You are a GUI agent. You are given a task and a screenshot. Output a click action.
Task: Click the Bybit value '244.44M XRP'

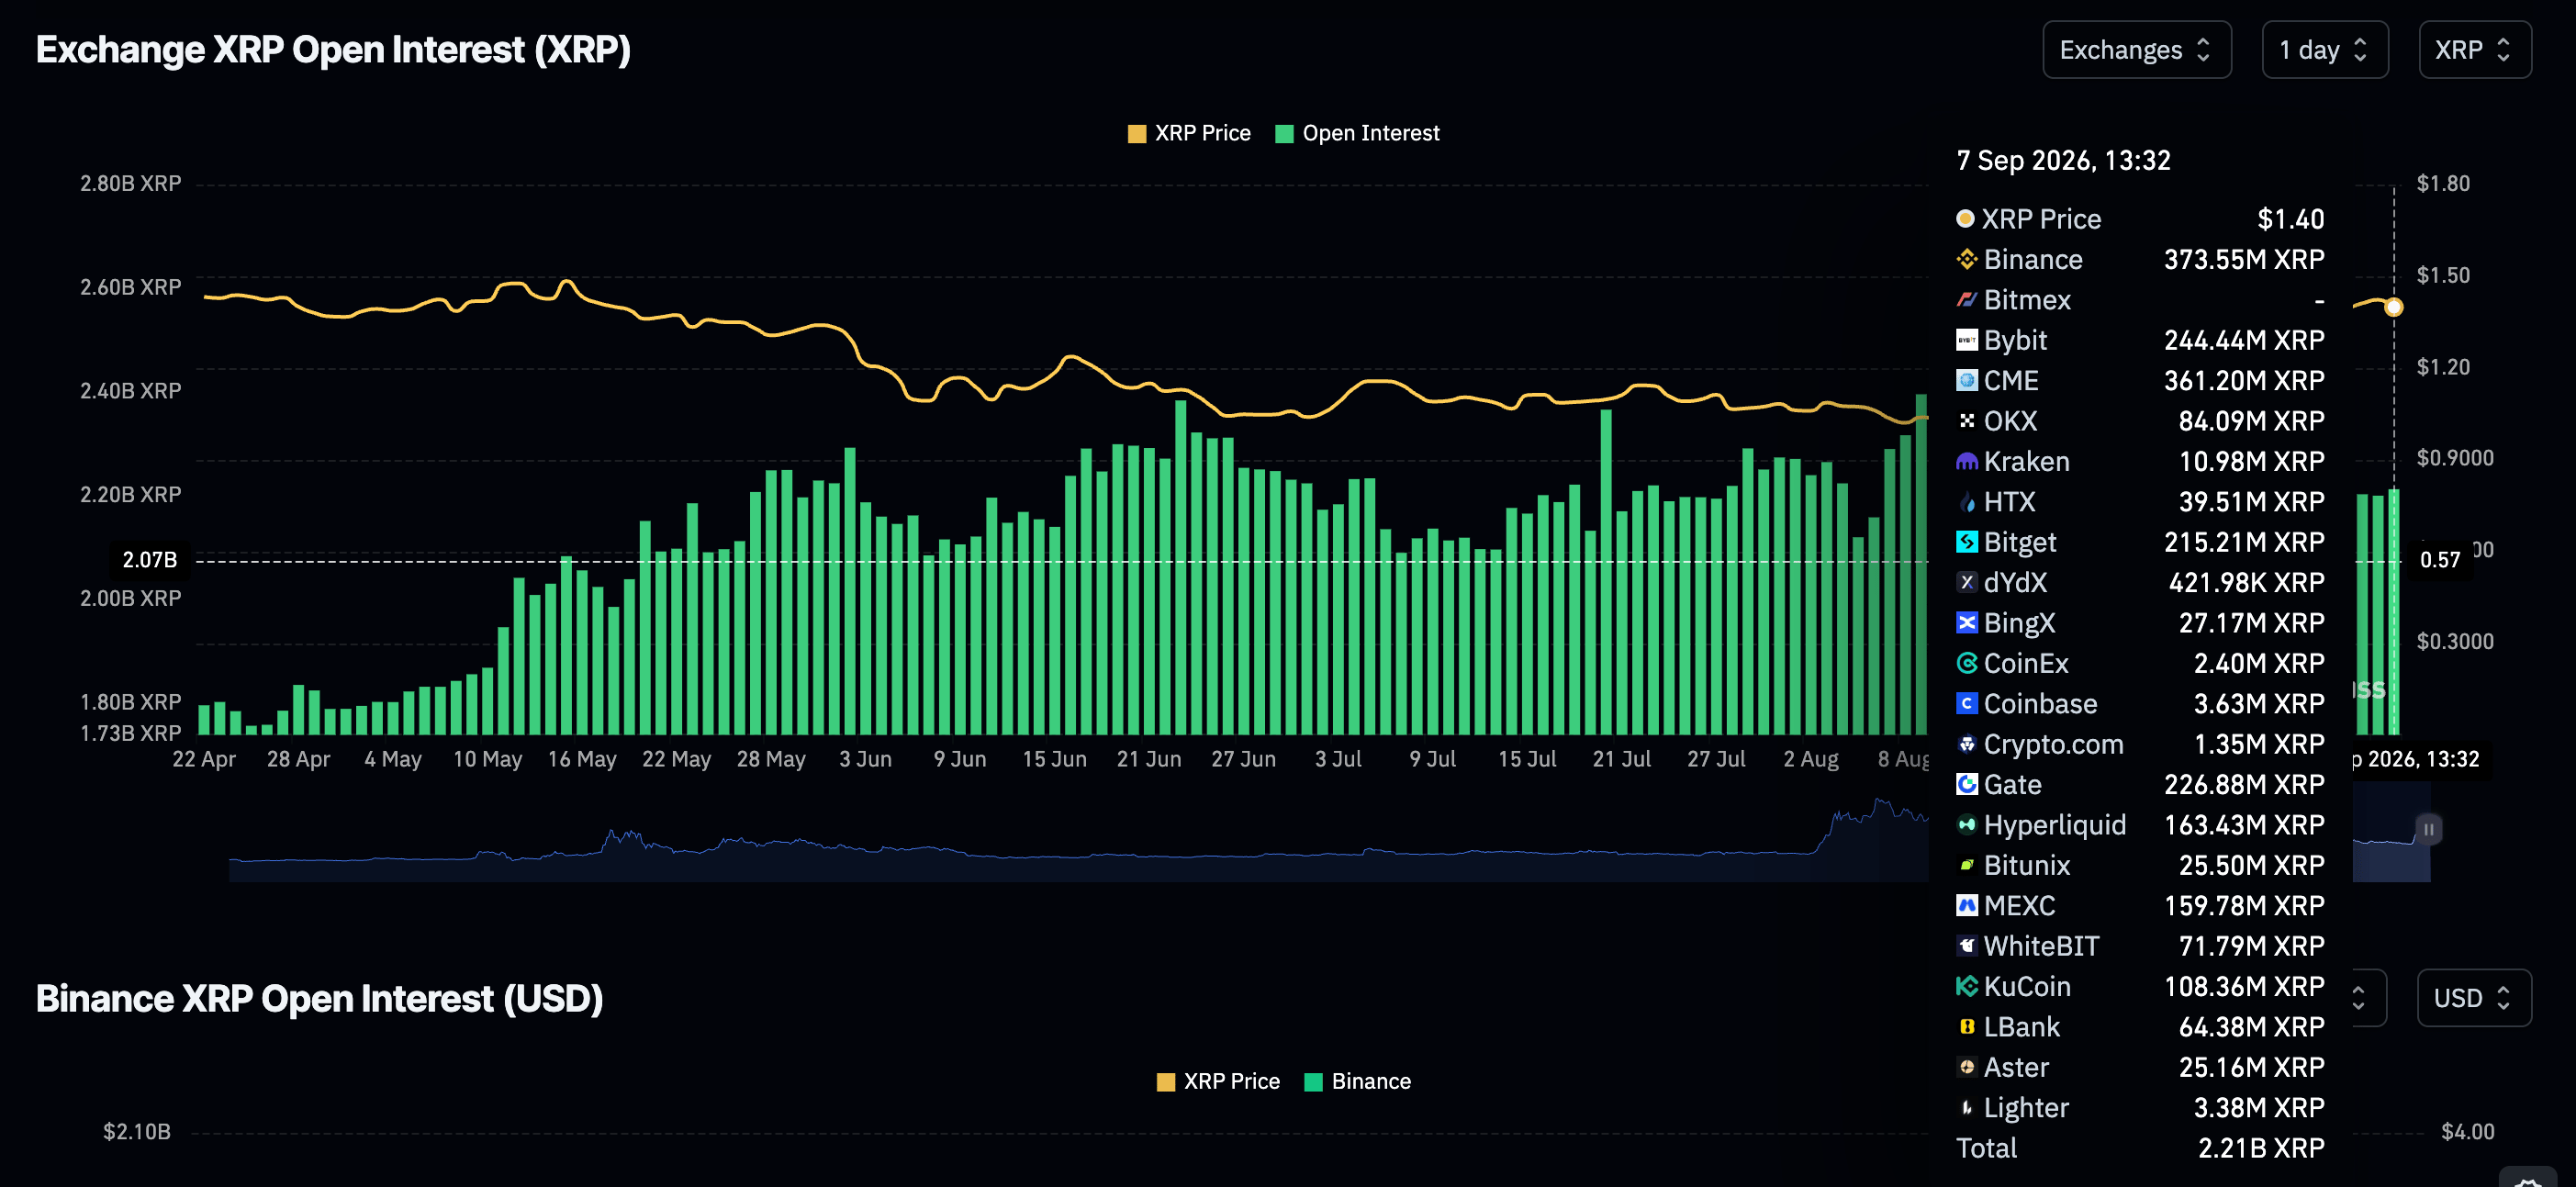coord(2244,341)
